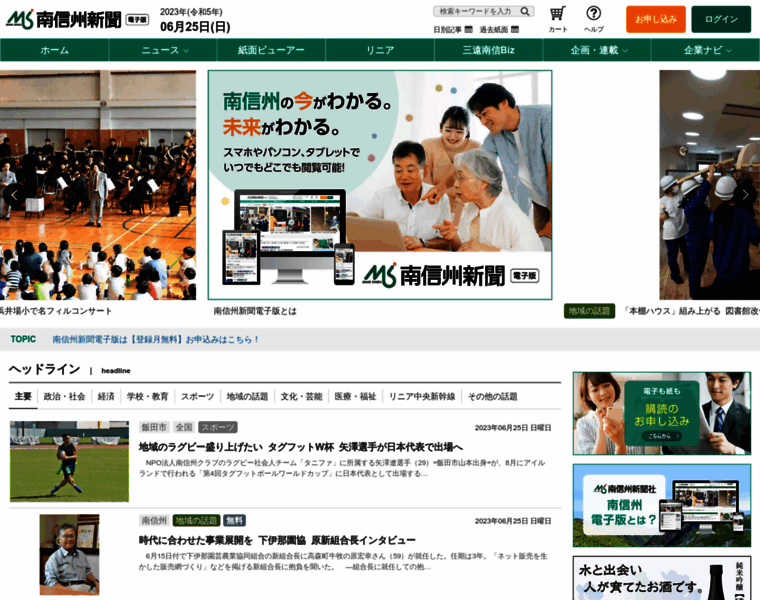
Task: Select the その他の話題 headline tab
Action: [492, 396]
